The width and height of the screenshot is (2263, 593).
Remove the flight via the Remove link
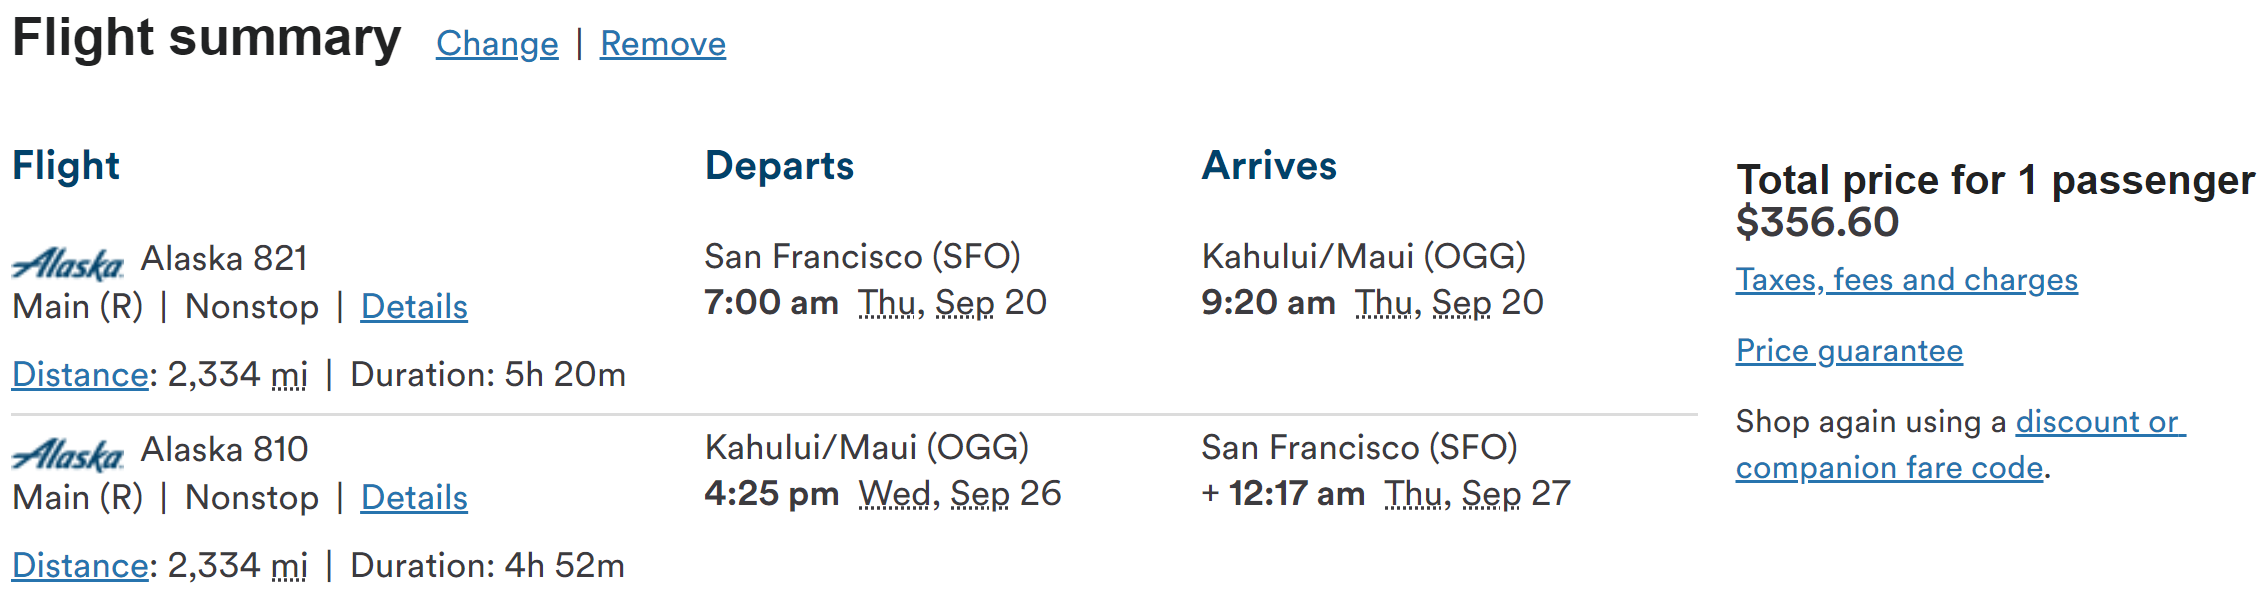click(x=662, y=44)
